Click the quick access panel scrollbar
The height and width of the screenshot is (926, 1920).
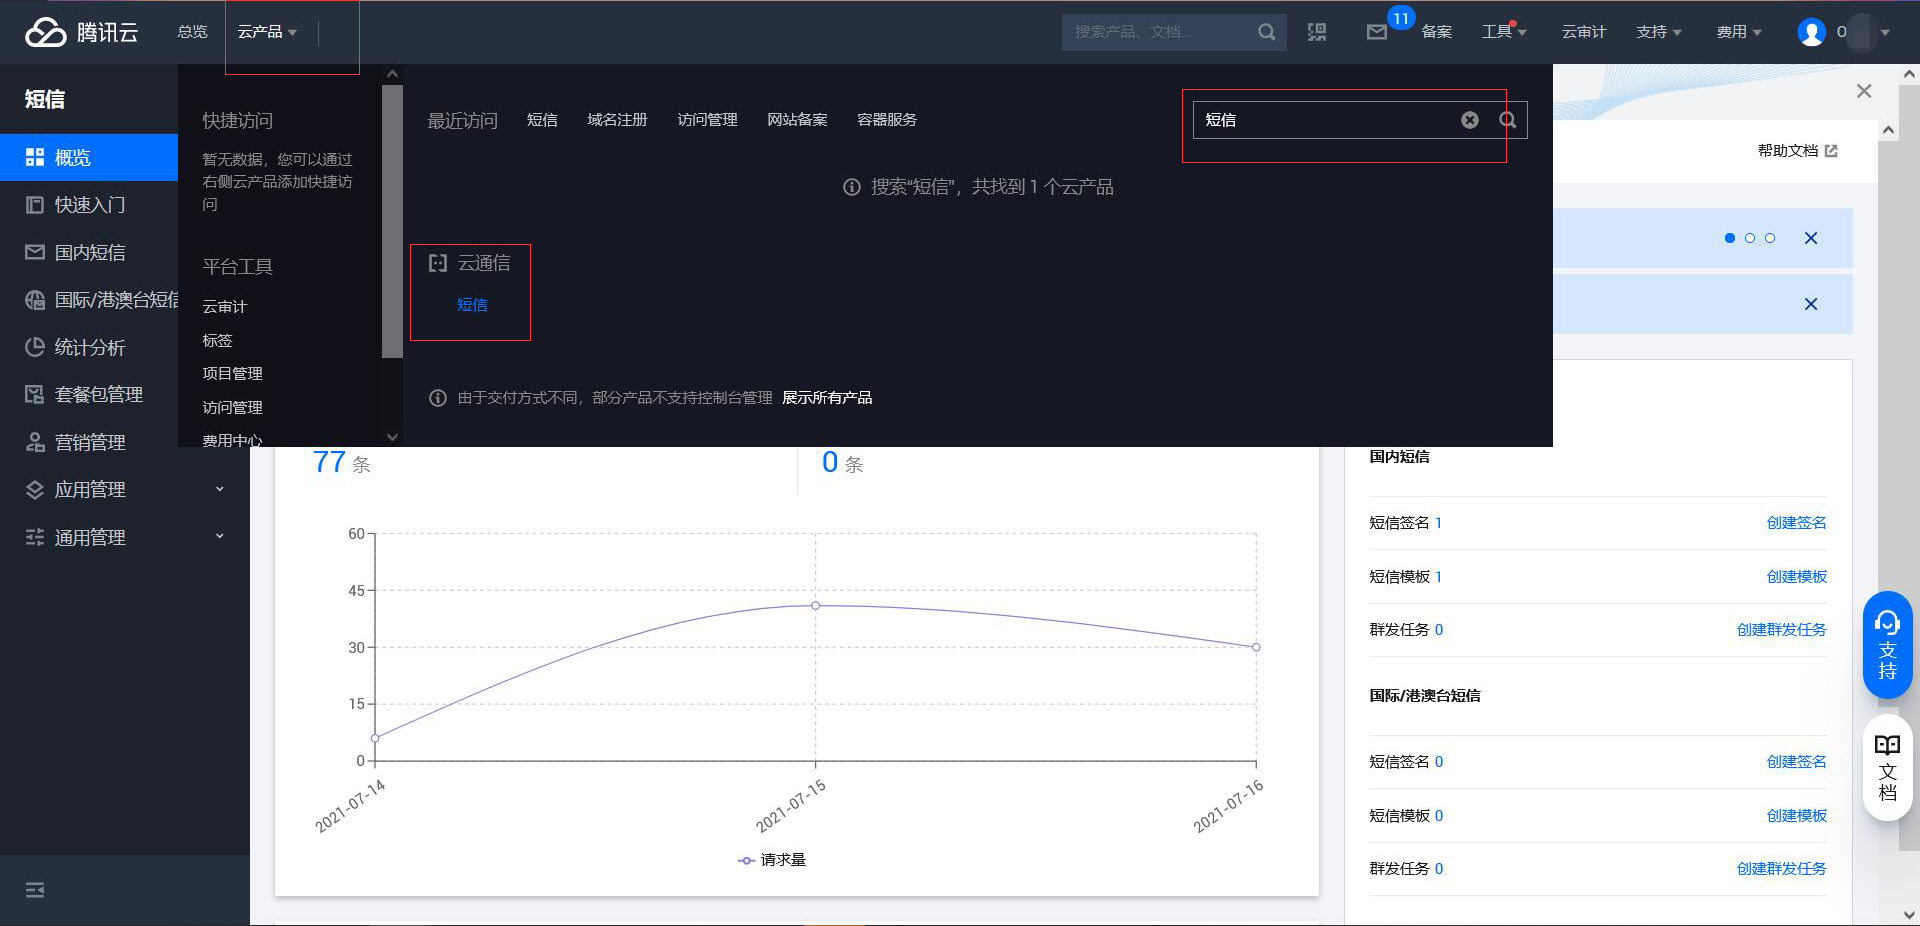pos(392,221)
